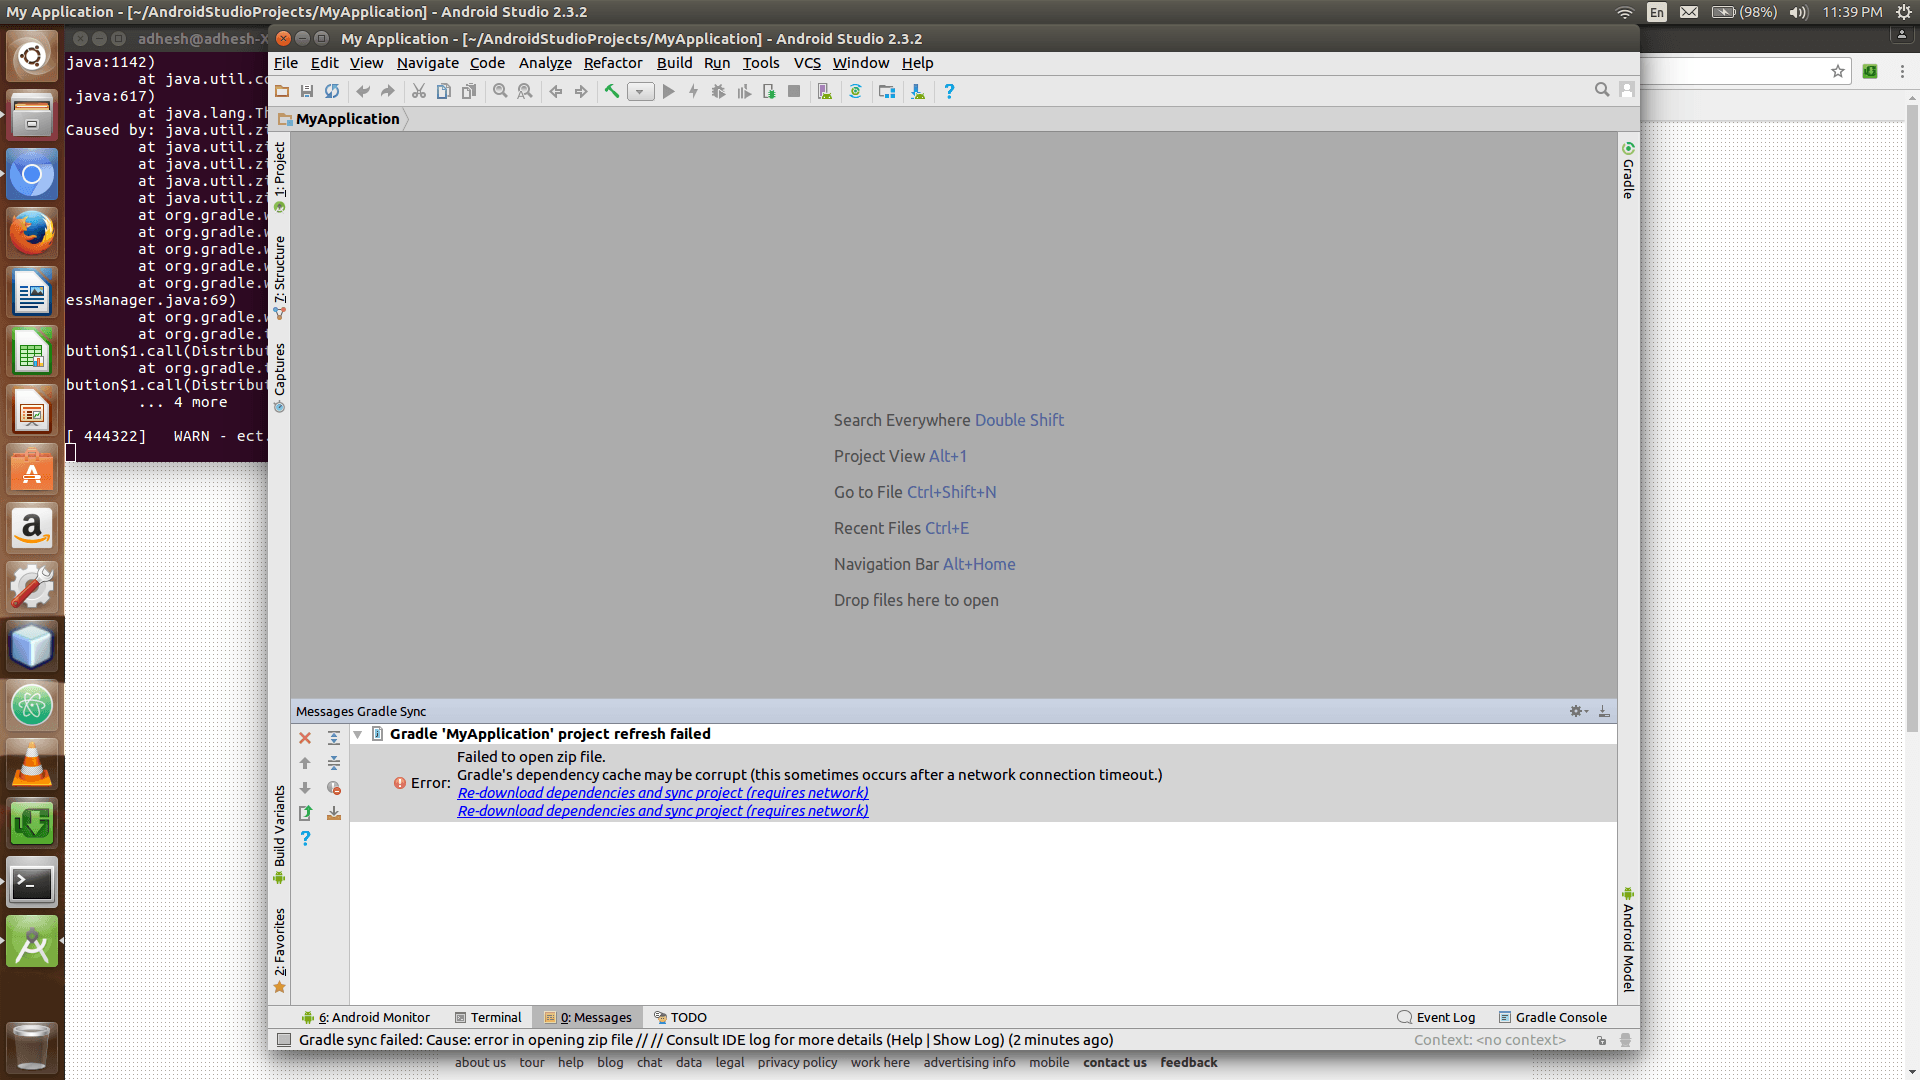
Task: Click the Stop process icon in toolbar
Action: pos(793,91)
